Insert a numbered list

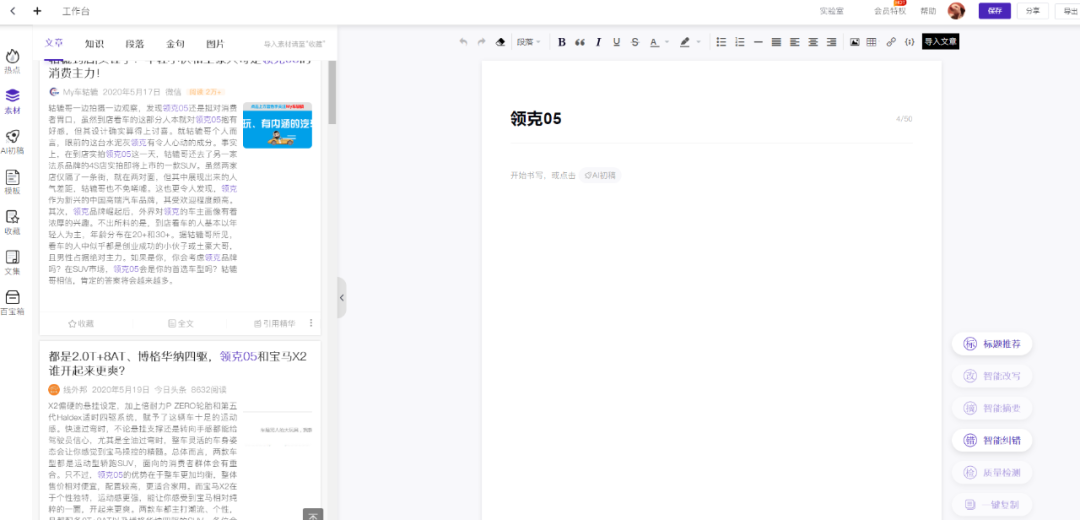(740, 42)
